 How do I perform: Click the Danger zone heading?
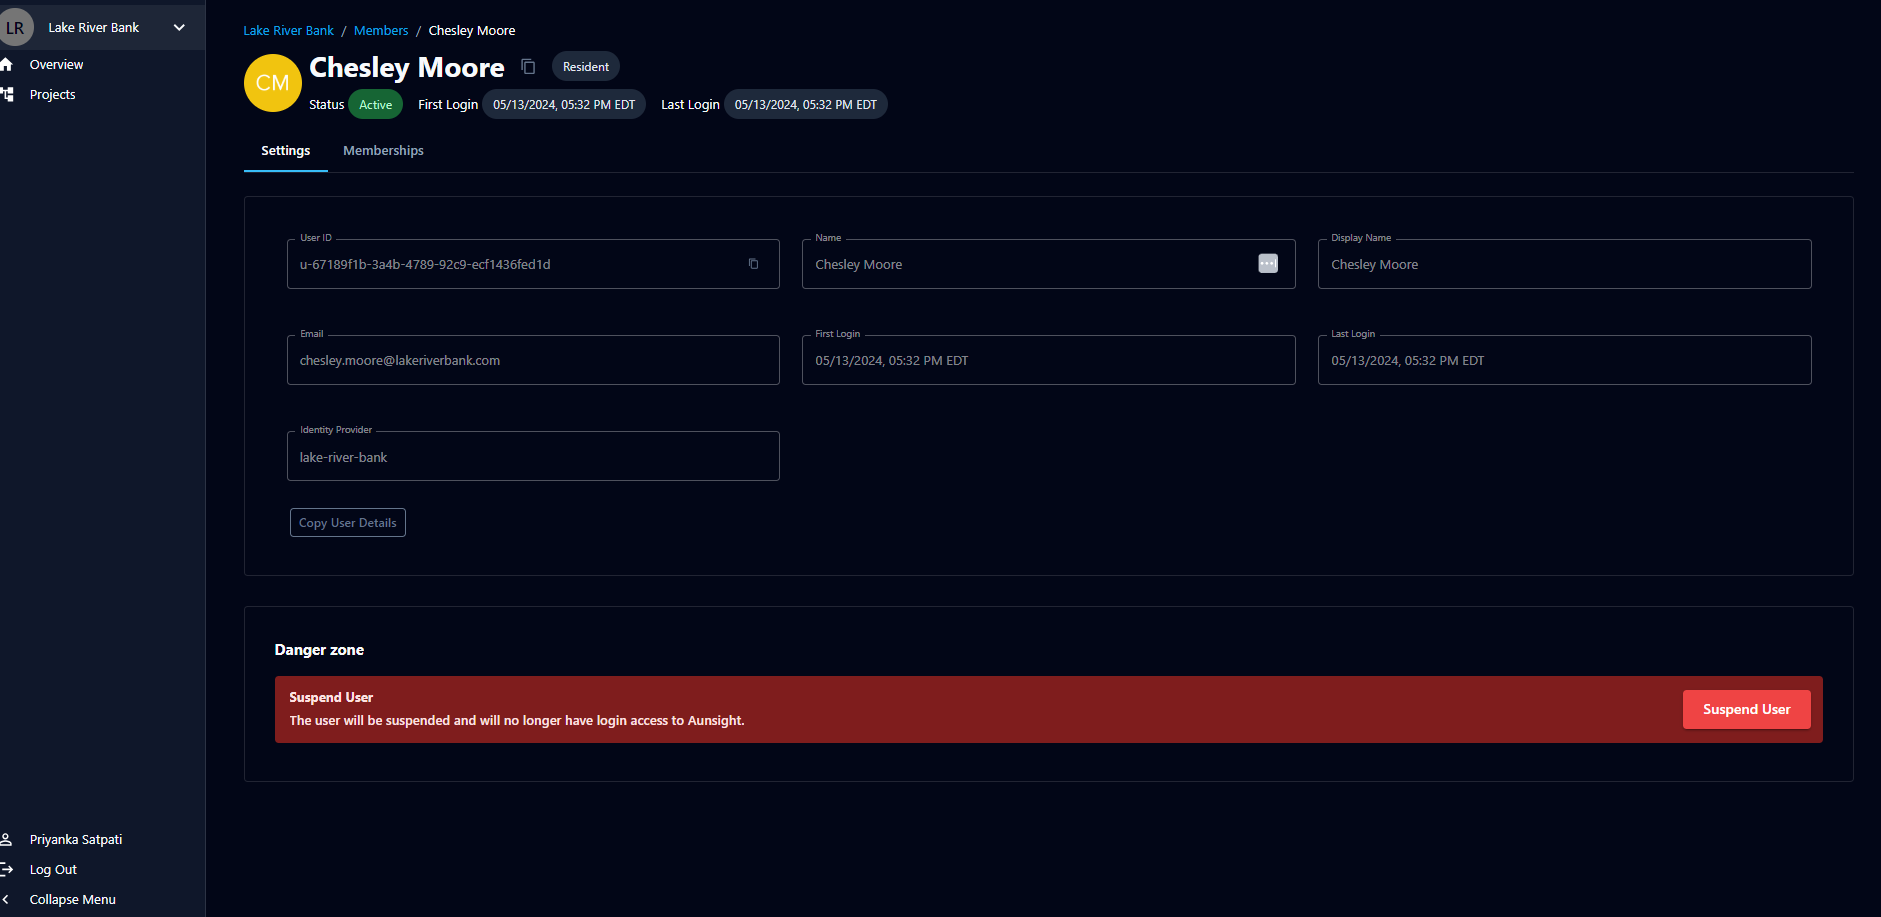click(x=319, y=650)
